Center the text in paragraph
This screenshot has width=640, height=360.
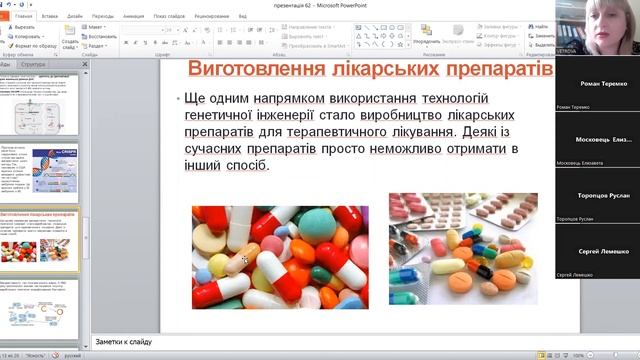(230, 42)
